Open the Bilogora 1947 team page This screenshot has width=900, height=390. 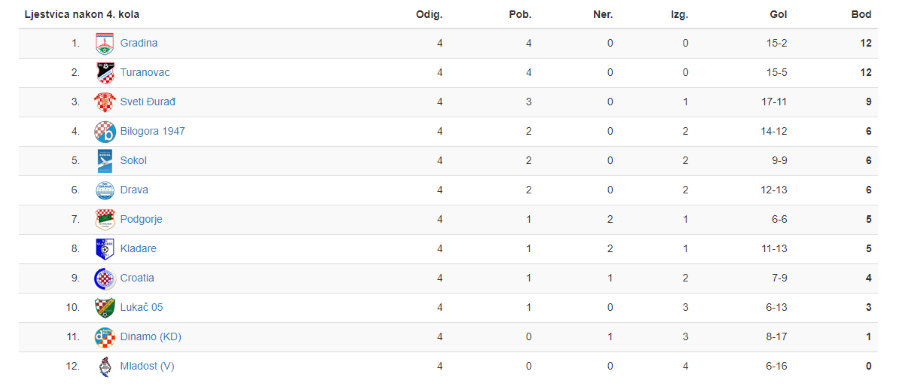coord(153,131)
